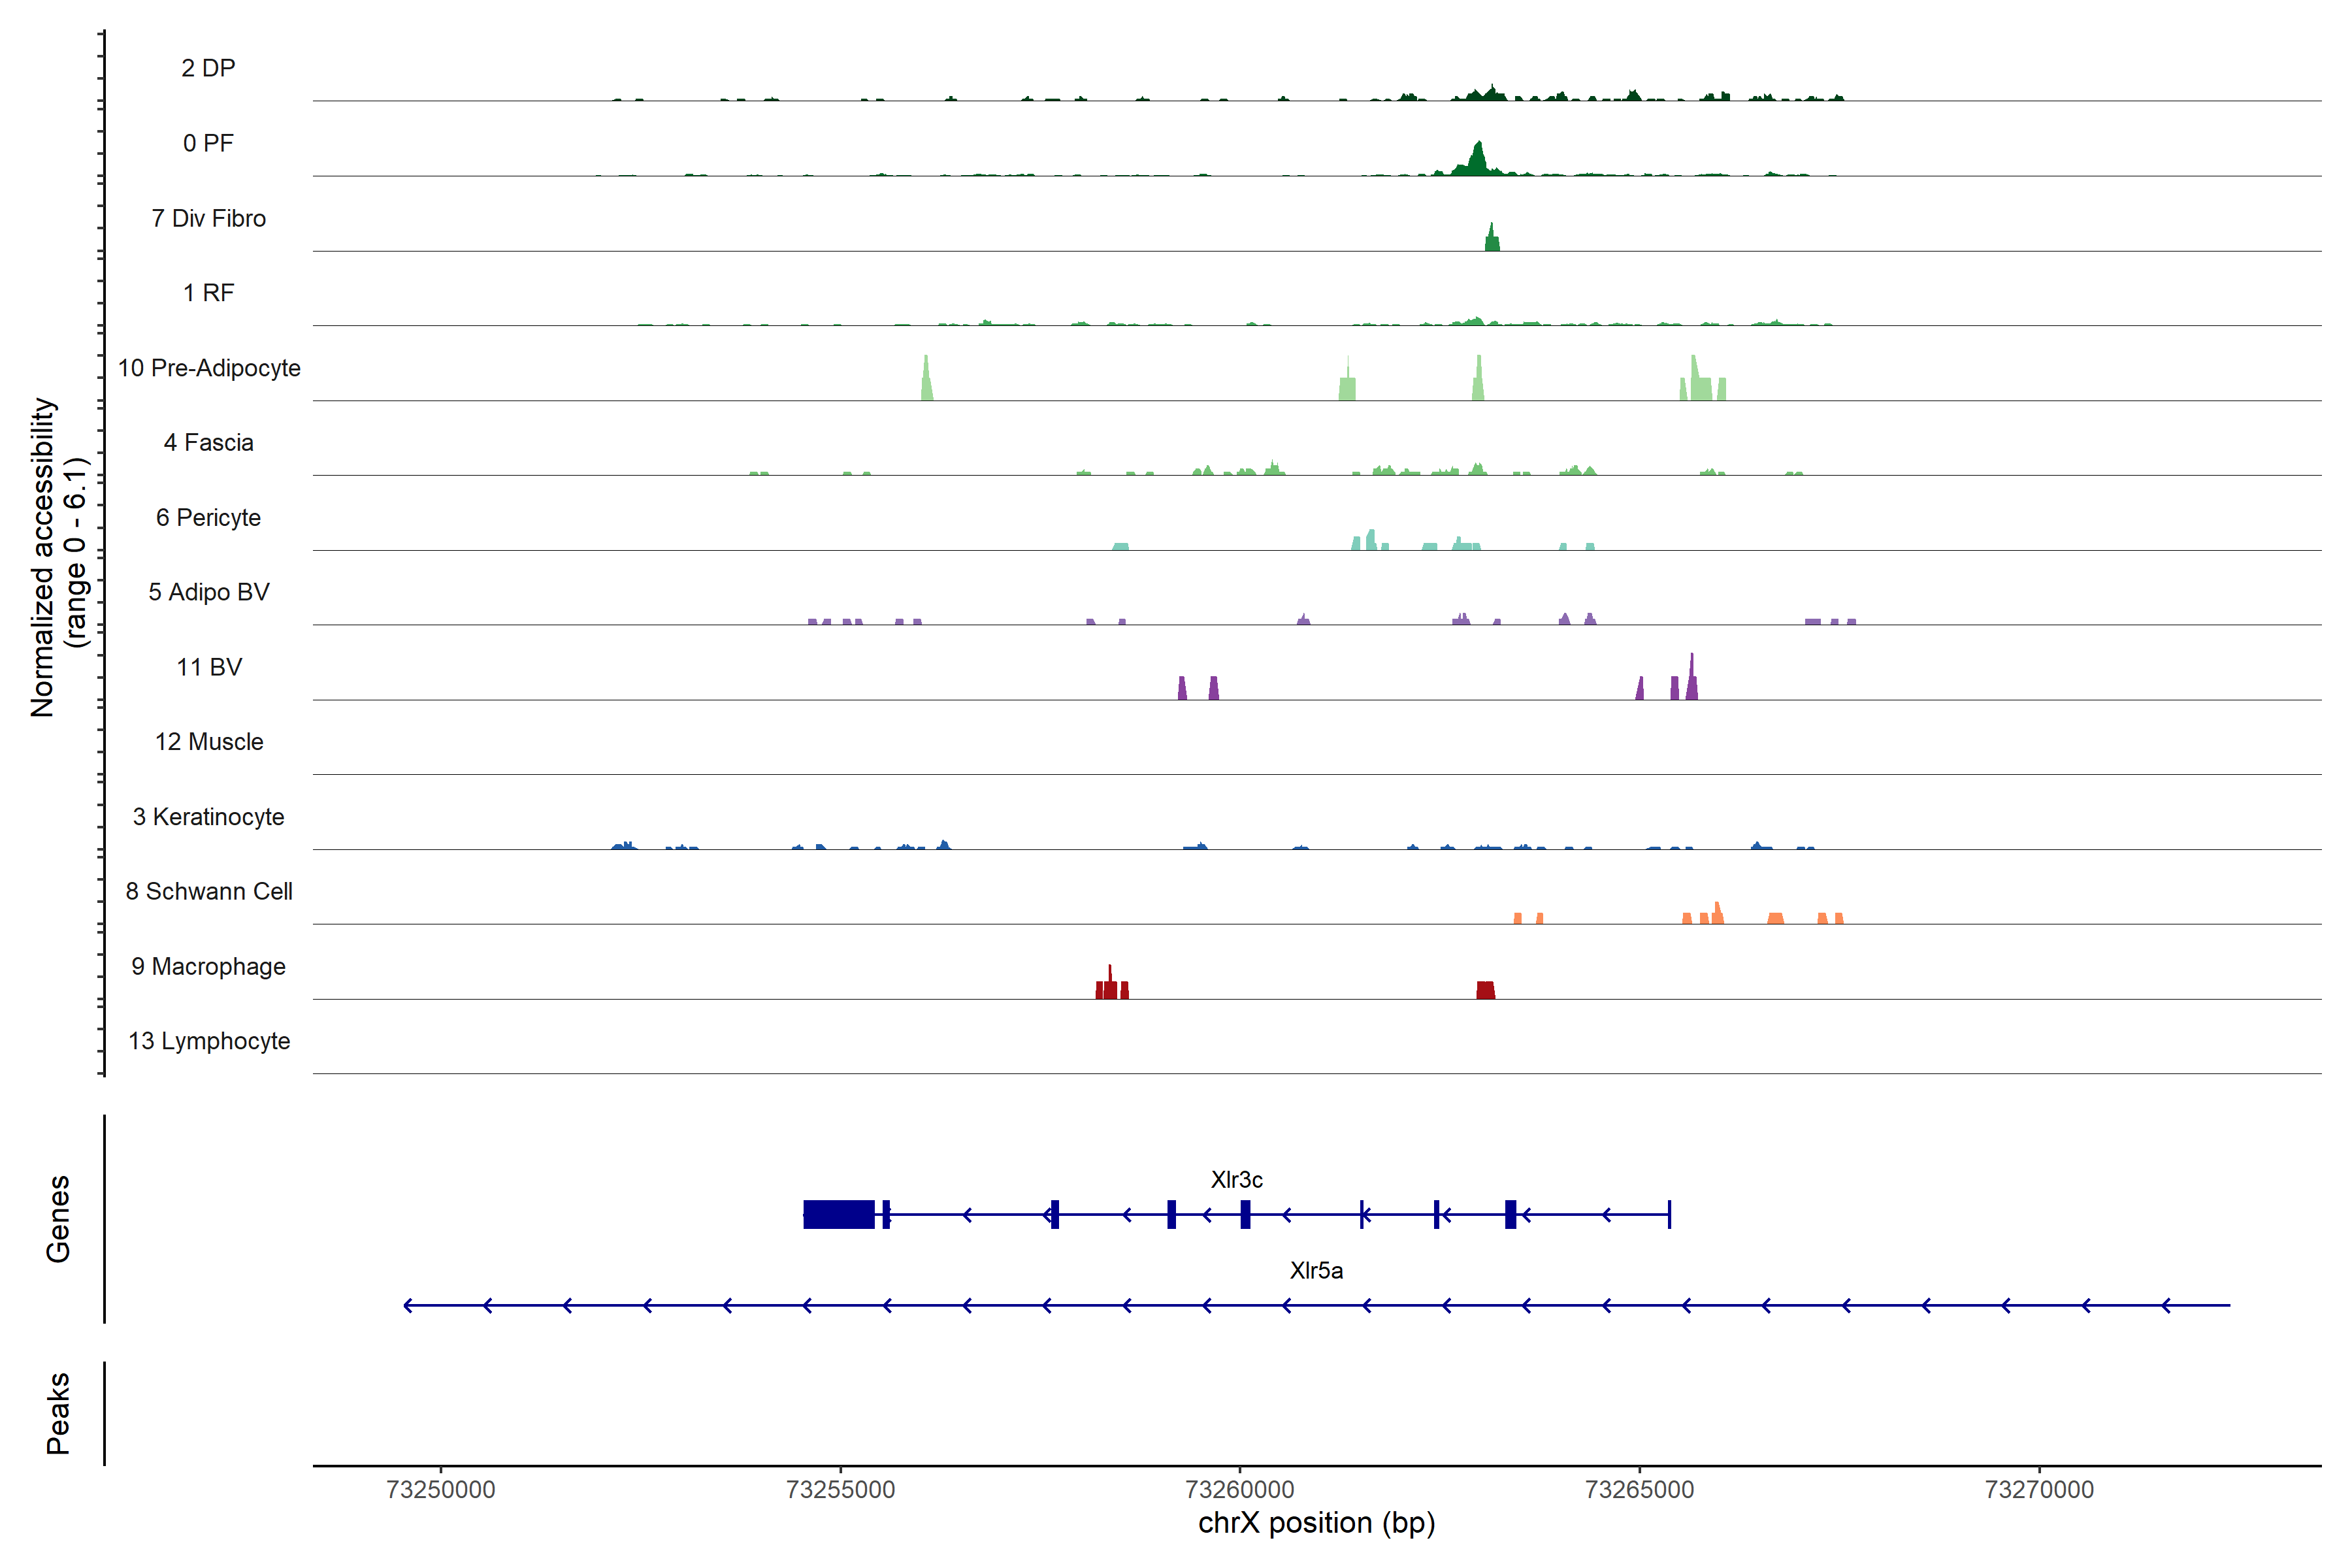This screenshot has width=2352, height=1568.
Task: Click the large Xlr3c exon block
Action: (x=839, y=1214)
